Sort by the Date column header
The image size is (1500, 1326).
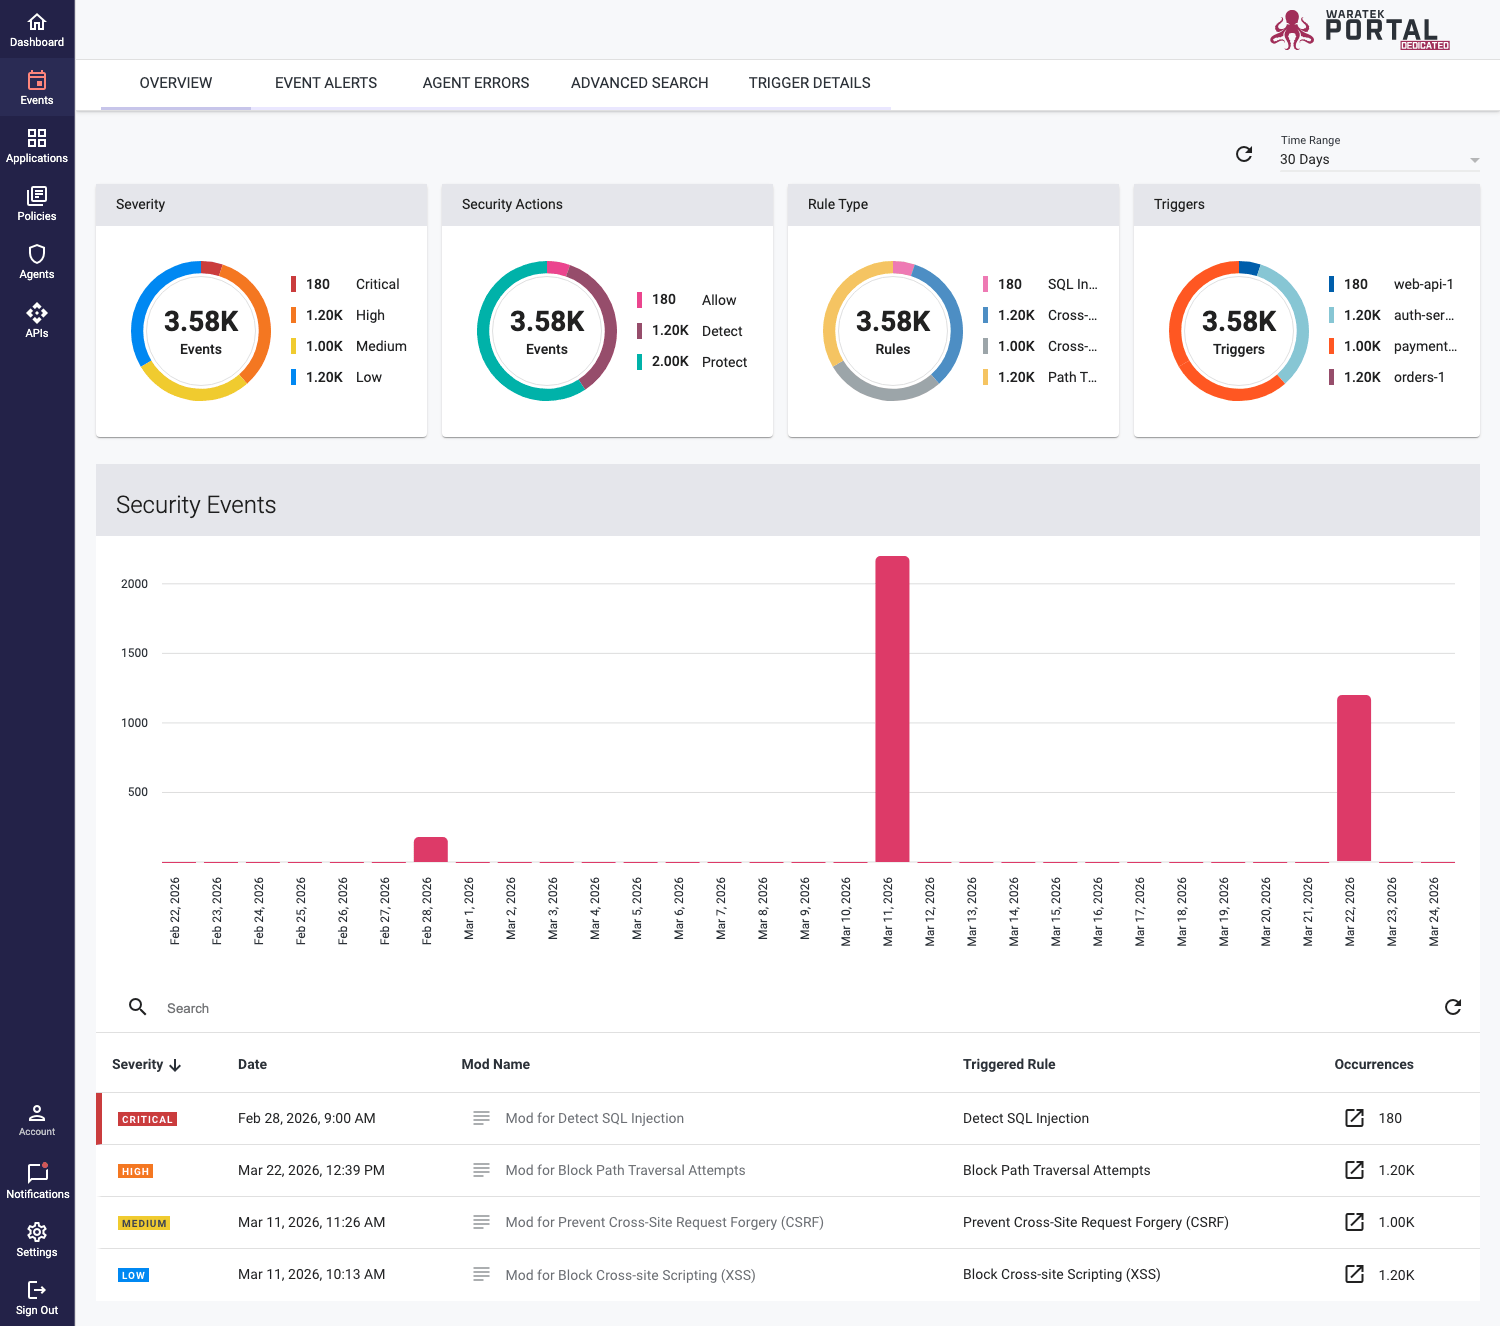point(252,1064)
